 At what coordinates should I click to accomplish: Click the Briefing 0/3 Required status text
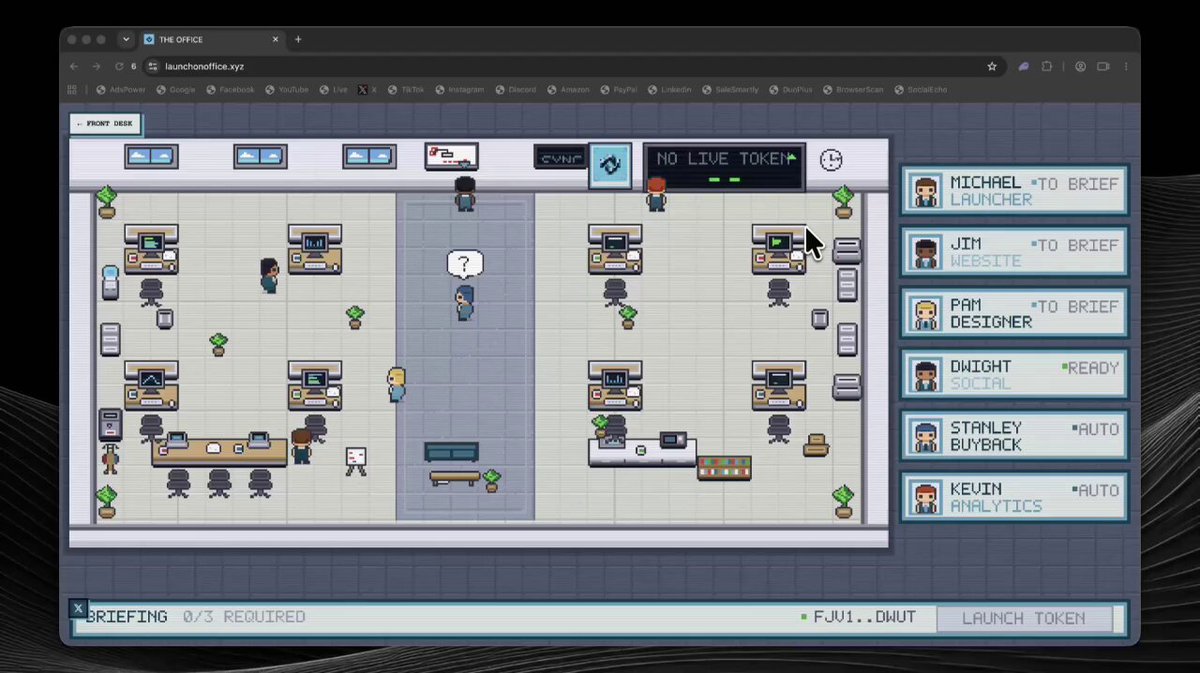(x=195, y=617)
